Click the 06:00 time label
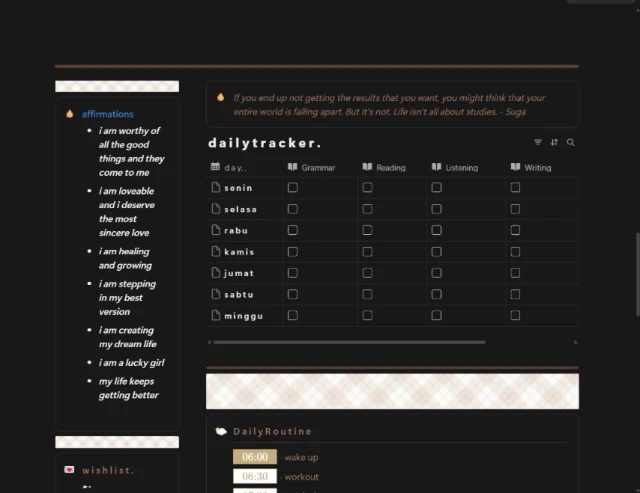The image size is (640, 493). point(255,457)
